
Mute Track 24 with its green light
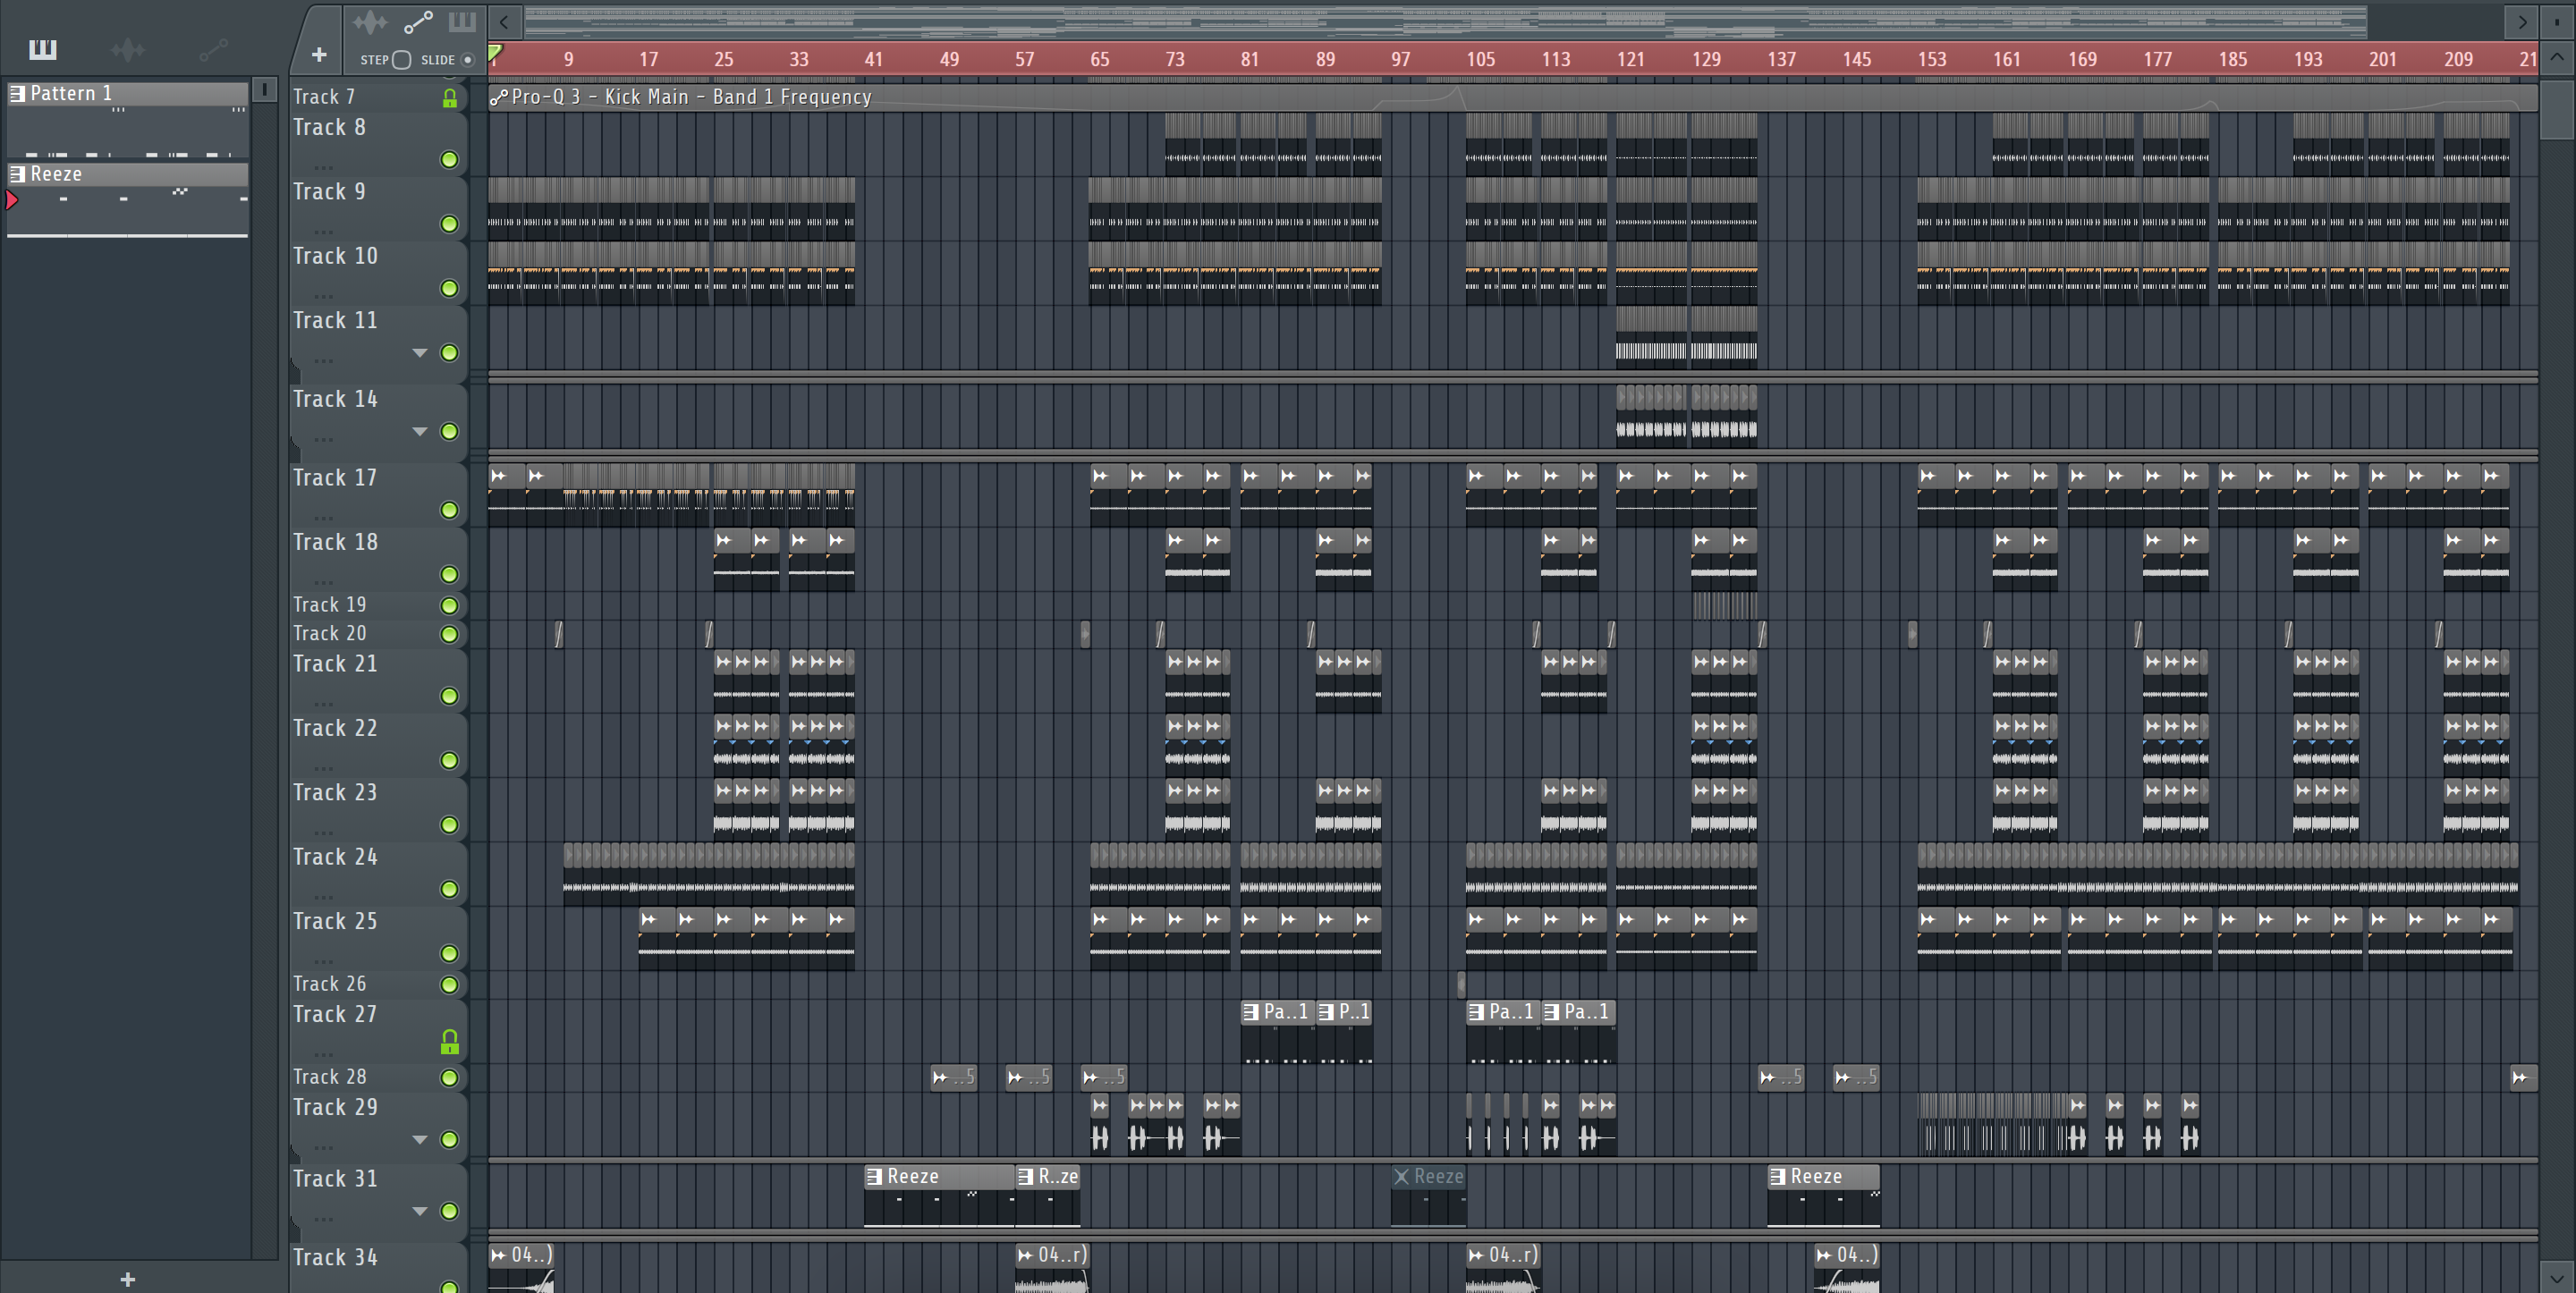[x=450, y=889]
